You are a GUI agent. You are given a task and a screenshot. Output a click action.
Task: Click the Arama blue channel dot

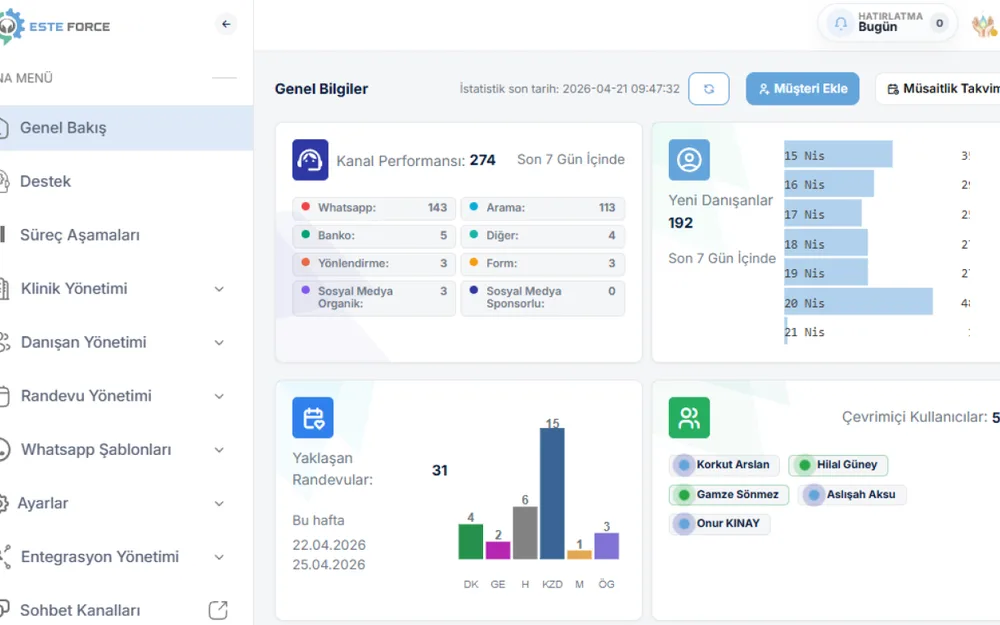click(x=474, y=207)
